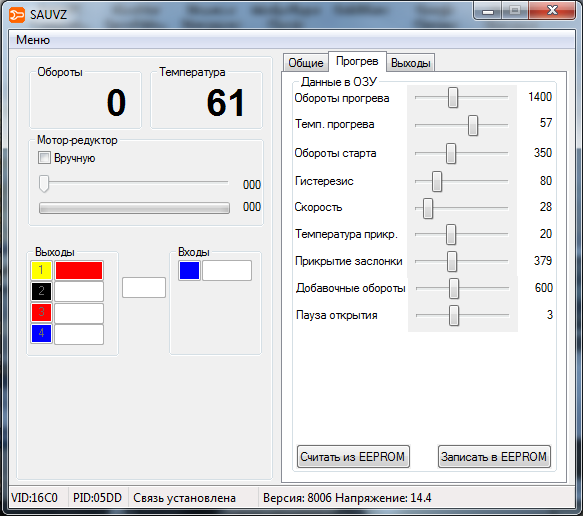Screen dimensions: 583x516
Task: Click the SAUVZ application icon in title bar
Action: point(17,15)
